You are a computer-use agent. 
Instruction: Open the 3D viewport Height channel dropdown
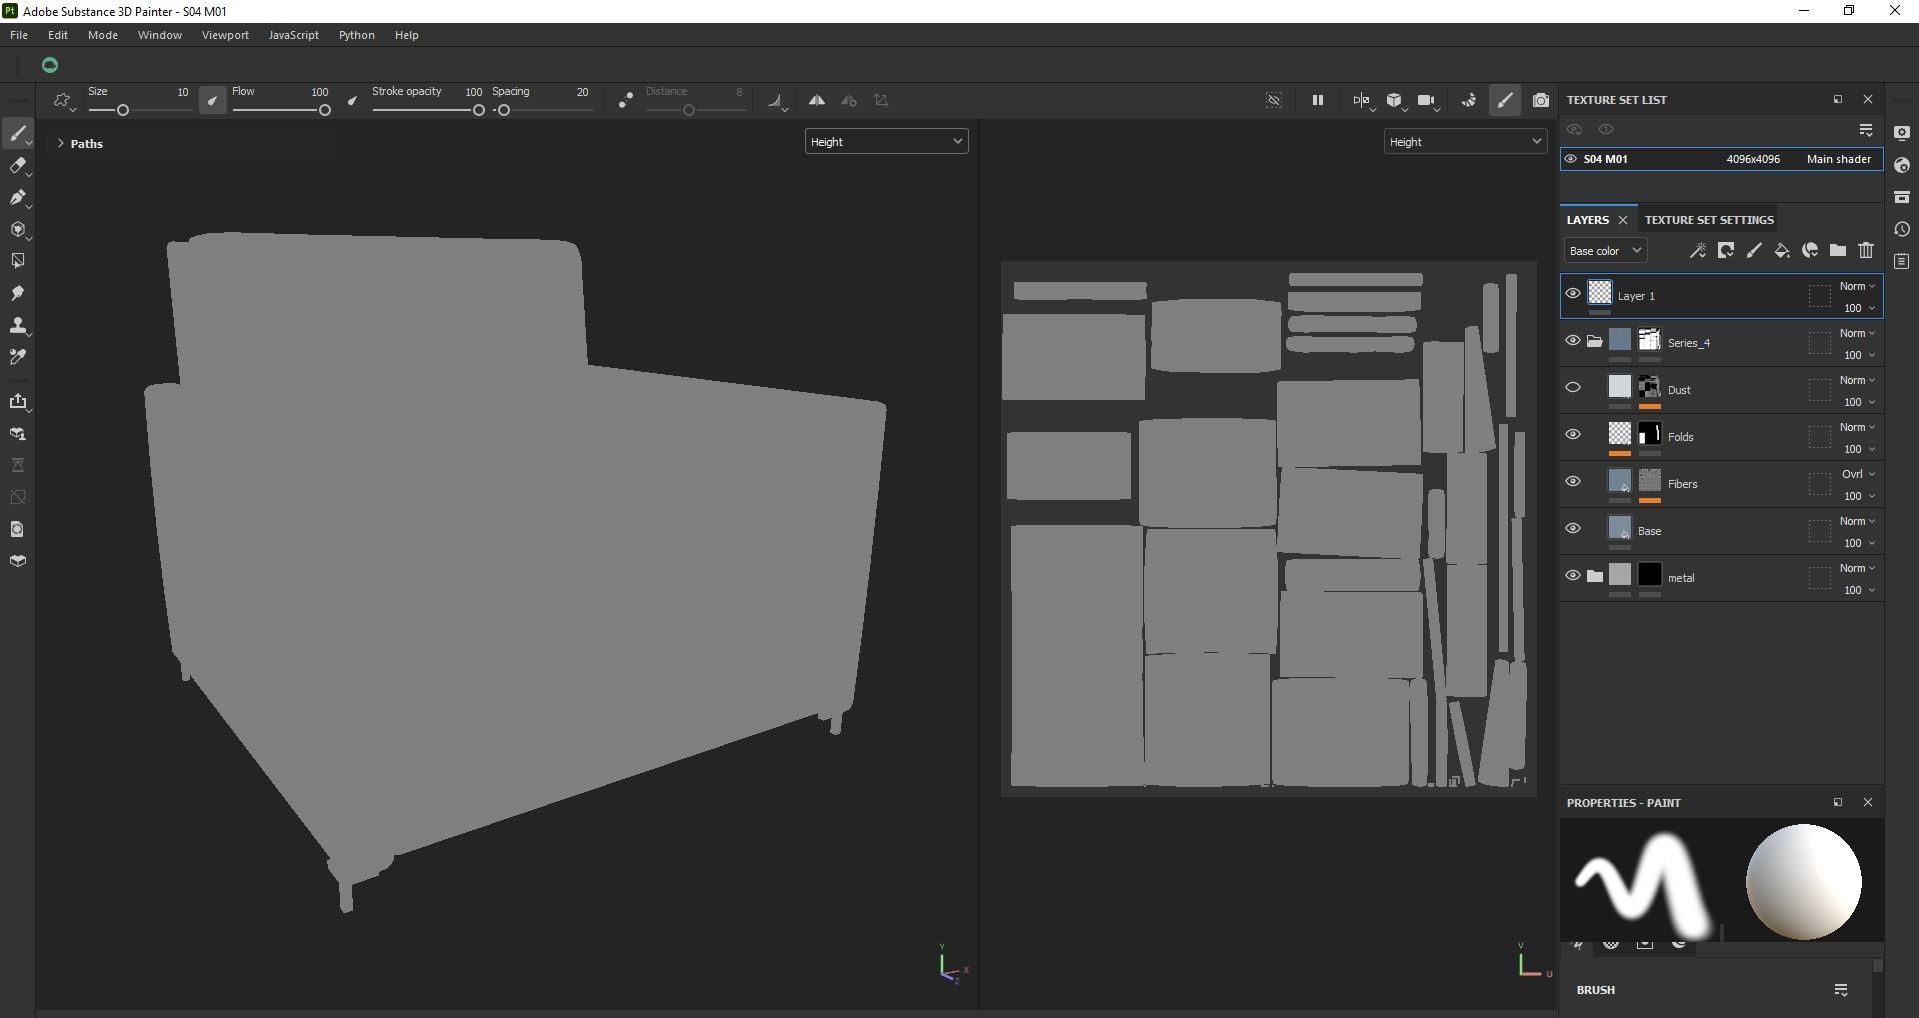pos(886,142)
